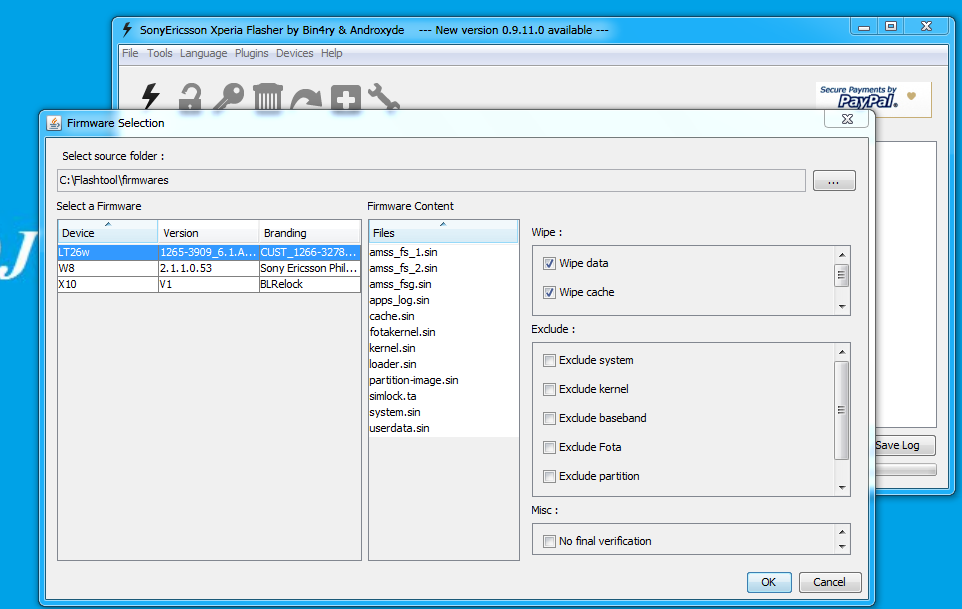This screenshot has height=609, width=962.
Task: Select amss_fs_2.sin file
Action: 444,268
